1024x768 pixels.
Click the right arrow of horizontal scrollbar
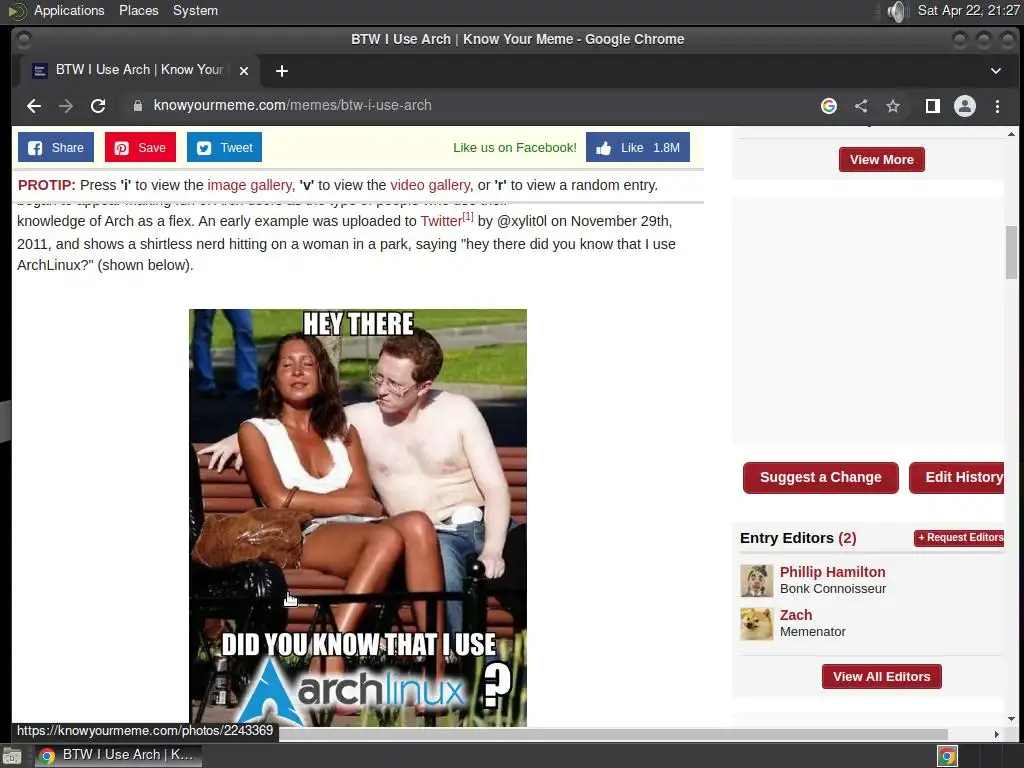click(x=997, y=735)
